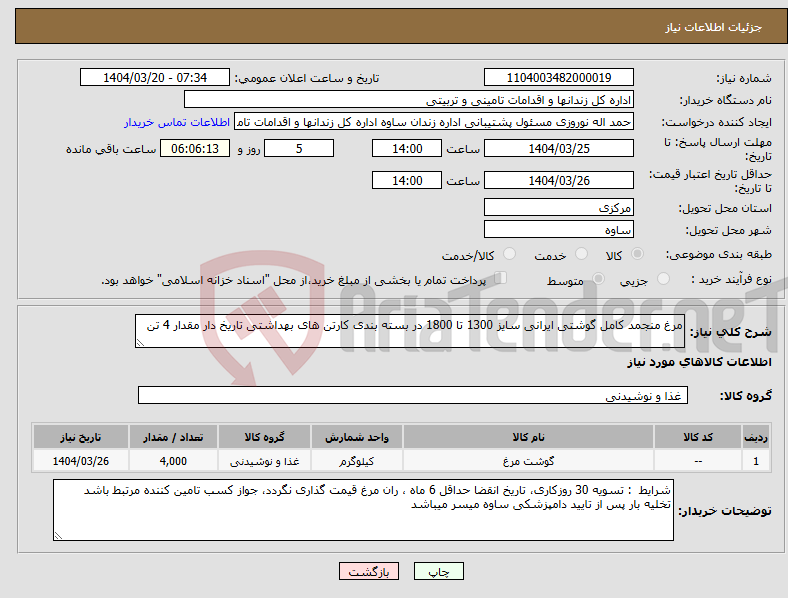Click the بازگشت back button
This screenshot has height=598, width=788.
369,571
